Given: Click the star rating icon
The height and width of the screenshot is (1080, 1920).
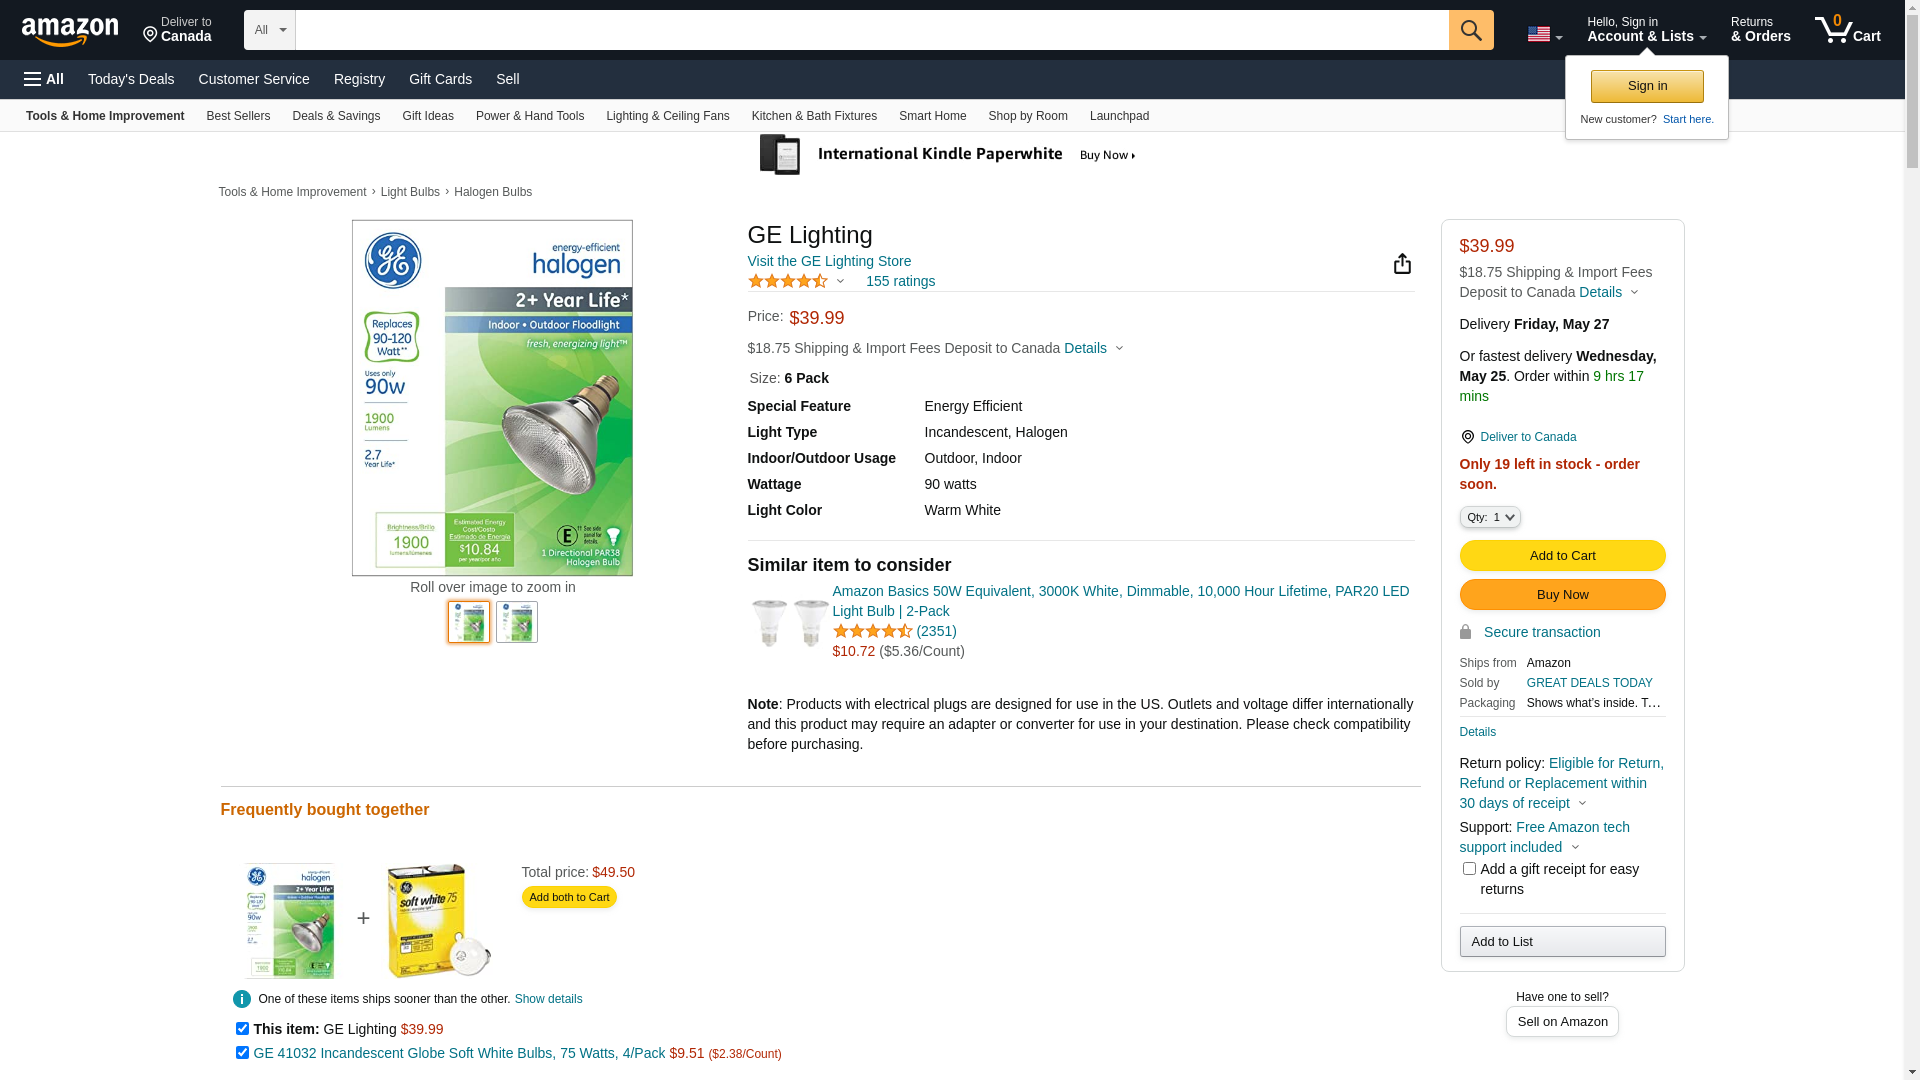Looking at the screenshot, I should (x=788, y=281).
